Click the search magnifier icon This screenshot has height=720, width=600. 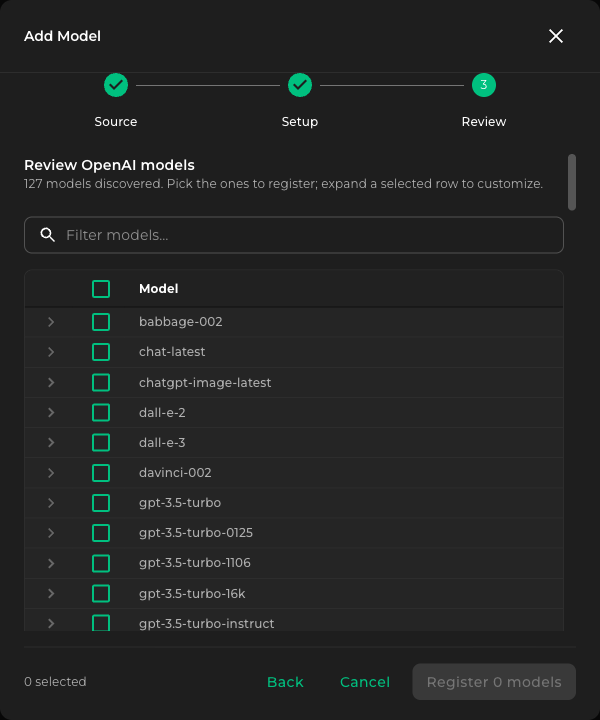47,235
